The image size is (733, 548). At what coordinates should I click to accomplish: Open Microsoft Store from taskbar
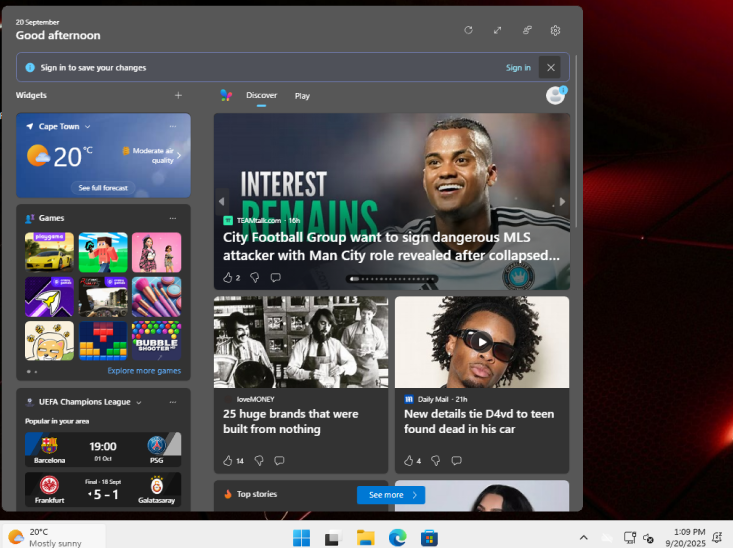click(429, 538)
